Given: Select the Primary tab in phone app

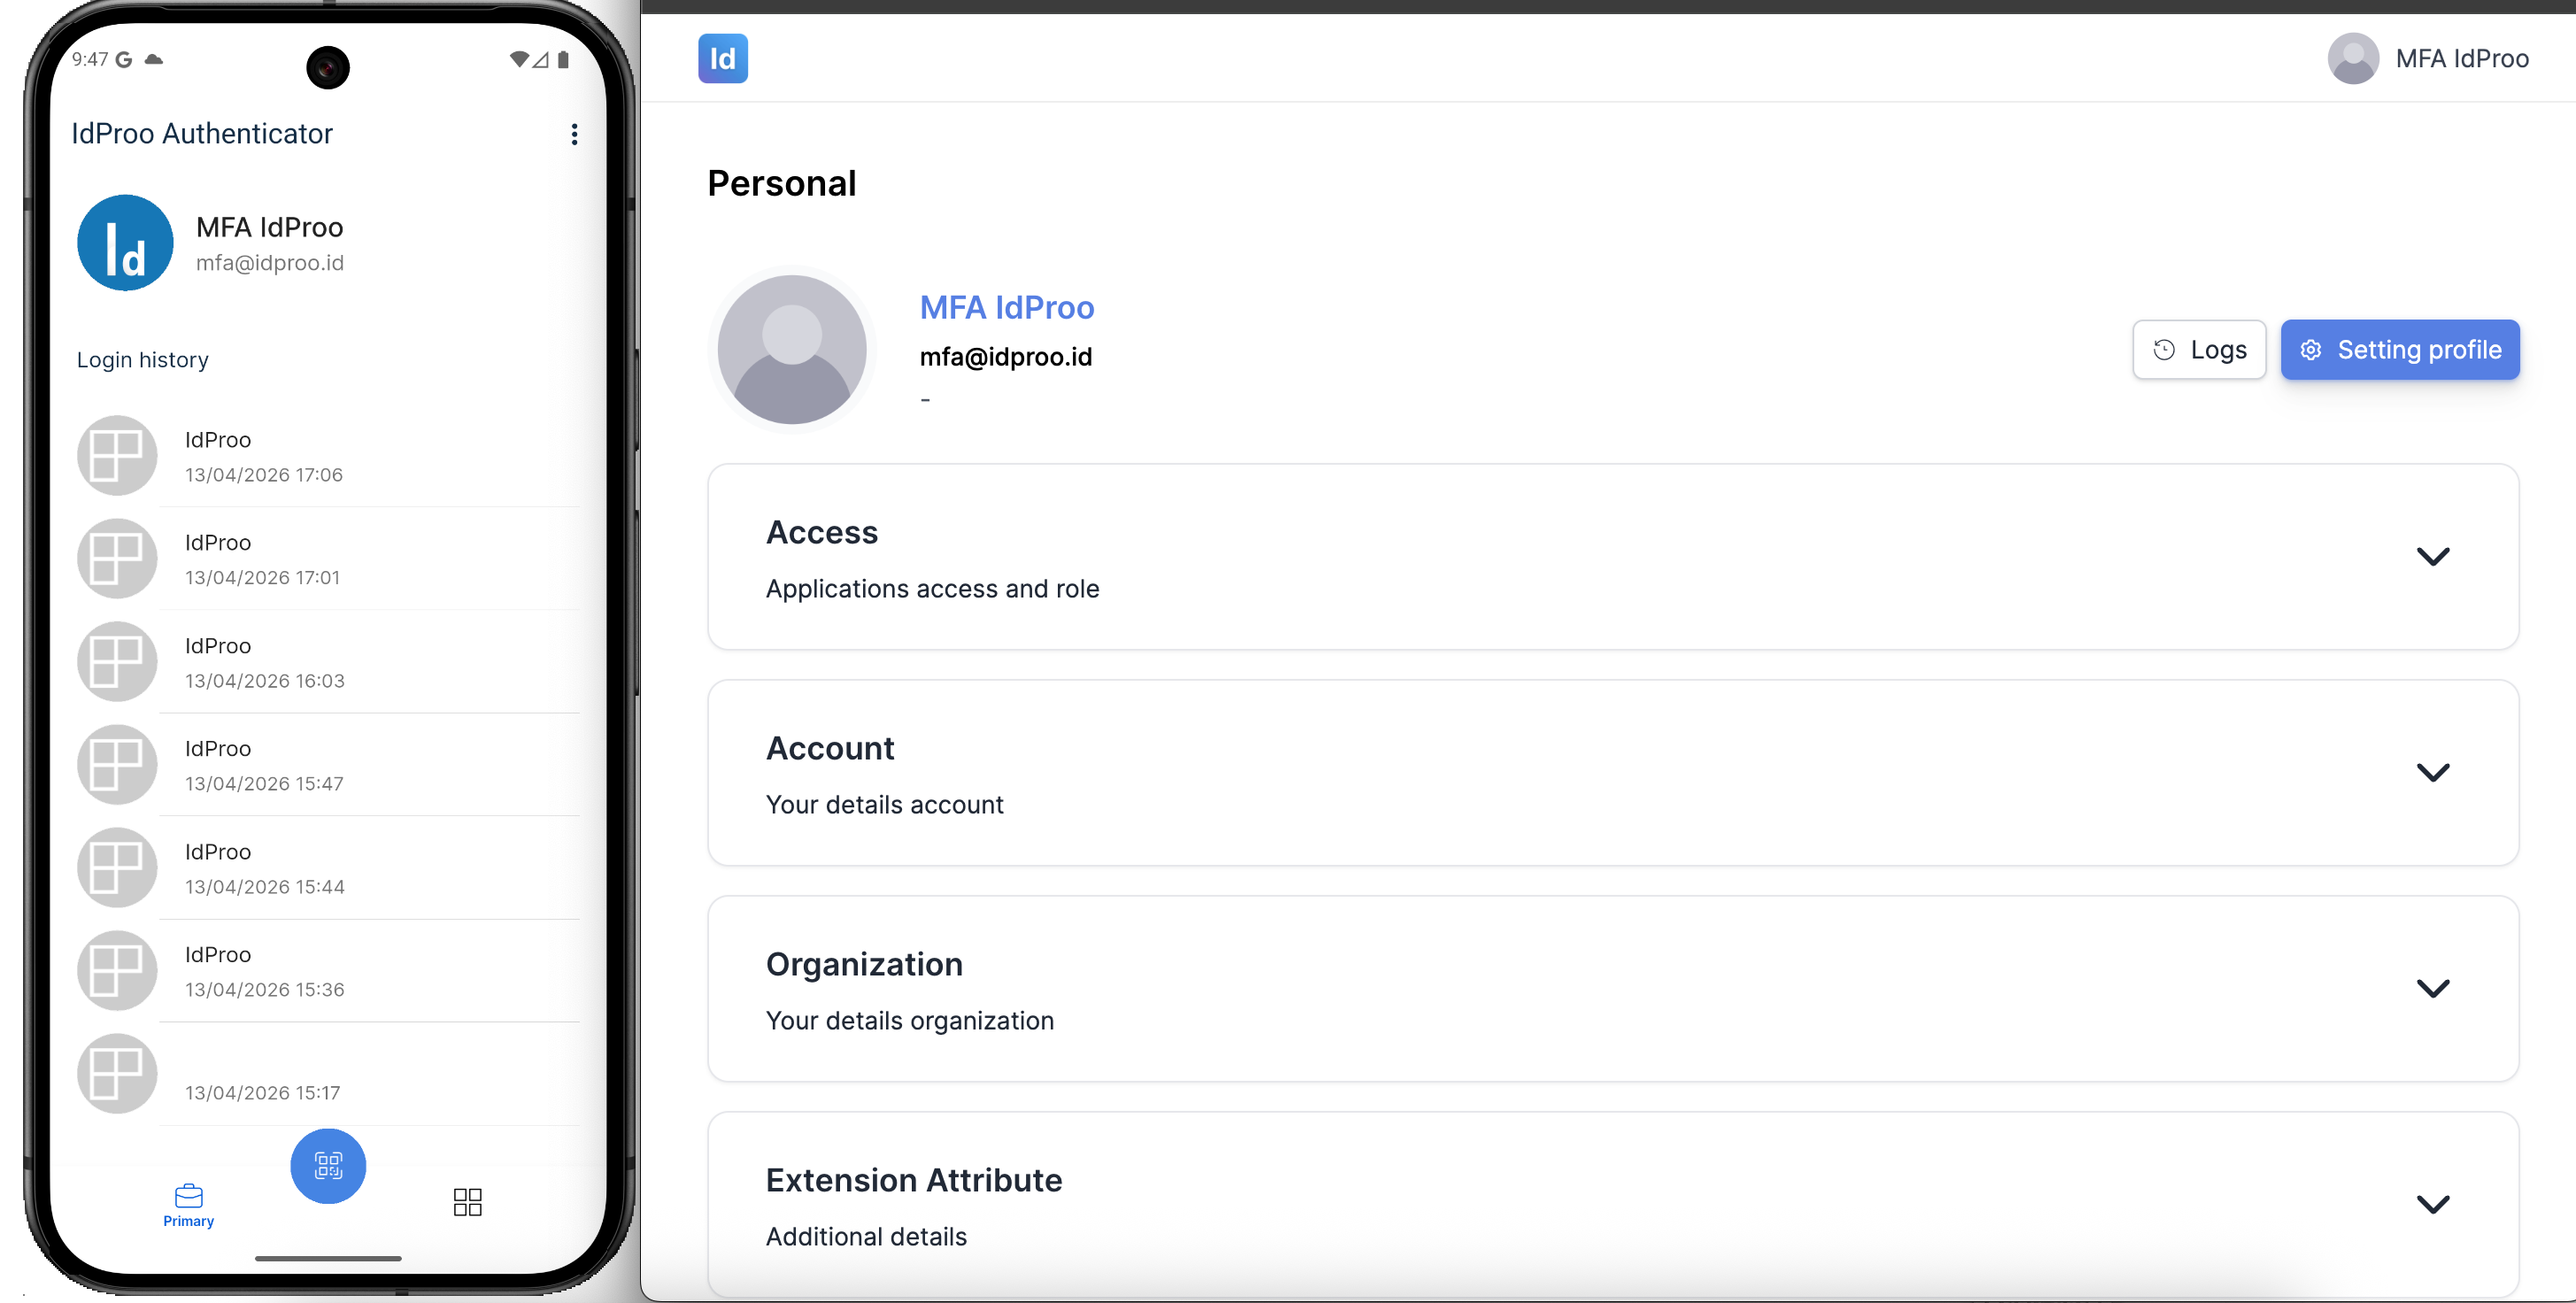Looking at the screenshot, I should click(x=188, y=1205).
